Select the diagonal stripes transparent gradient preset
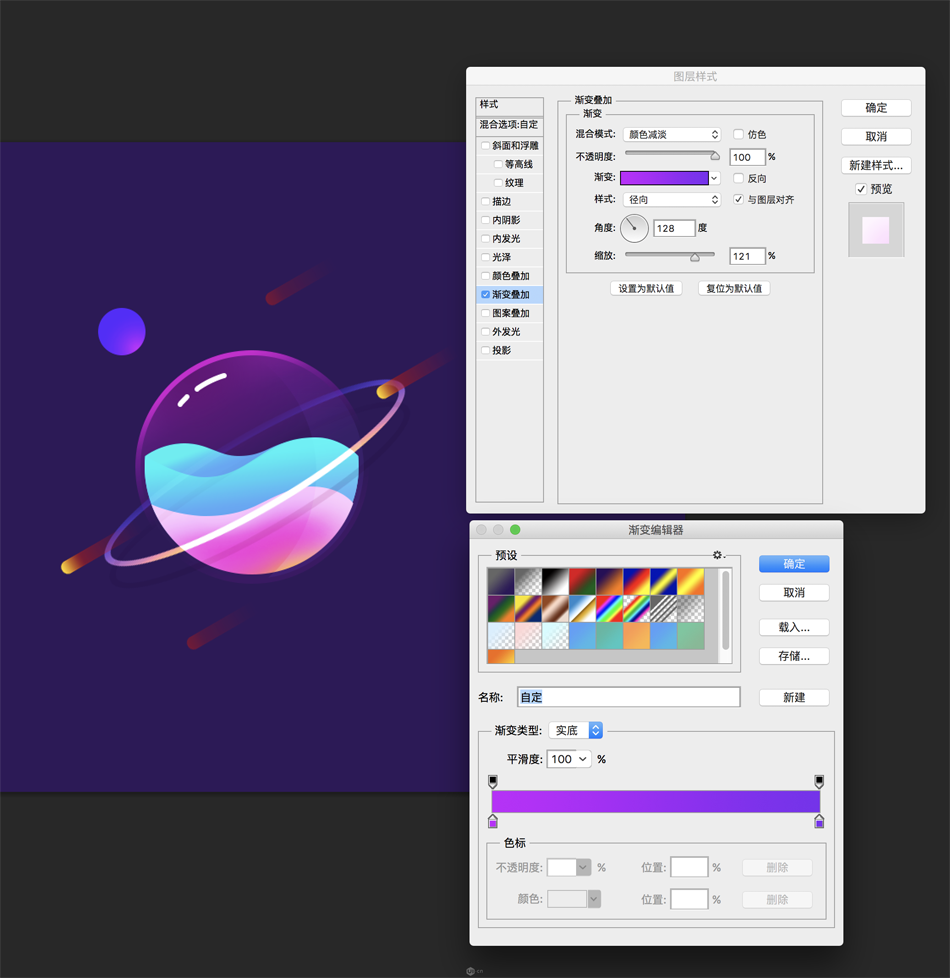Viewport: 950px width, 978px height. pyautogui.click(x=663, y=609)
